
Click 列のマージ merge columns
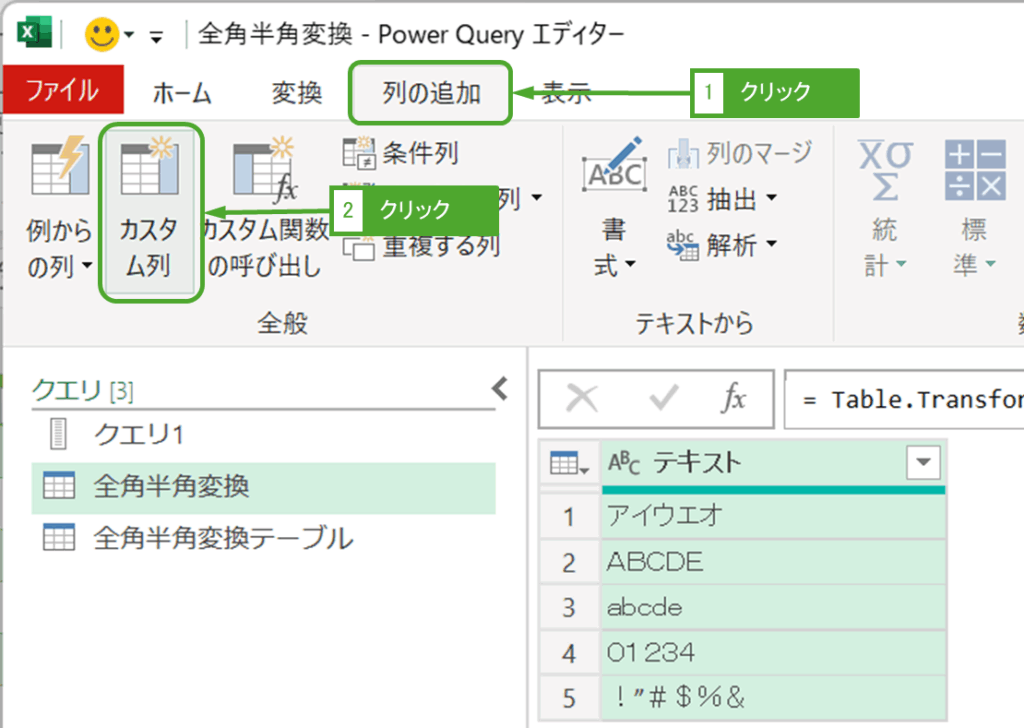click(740, 153)
